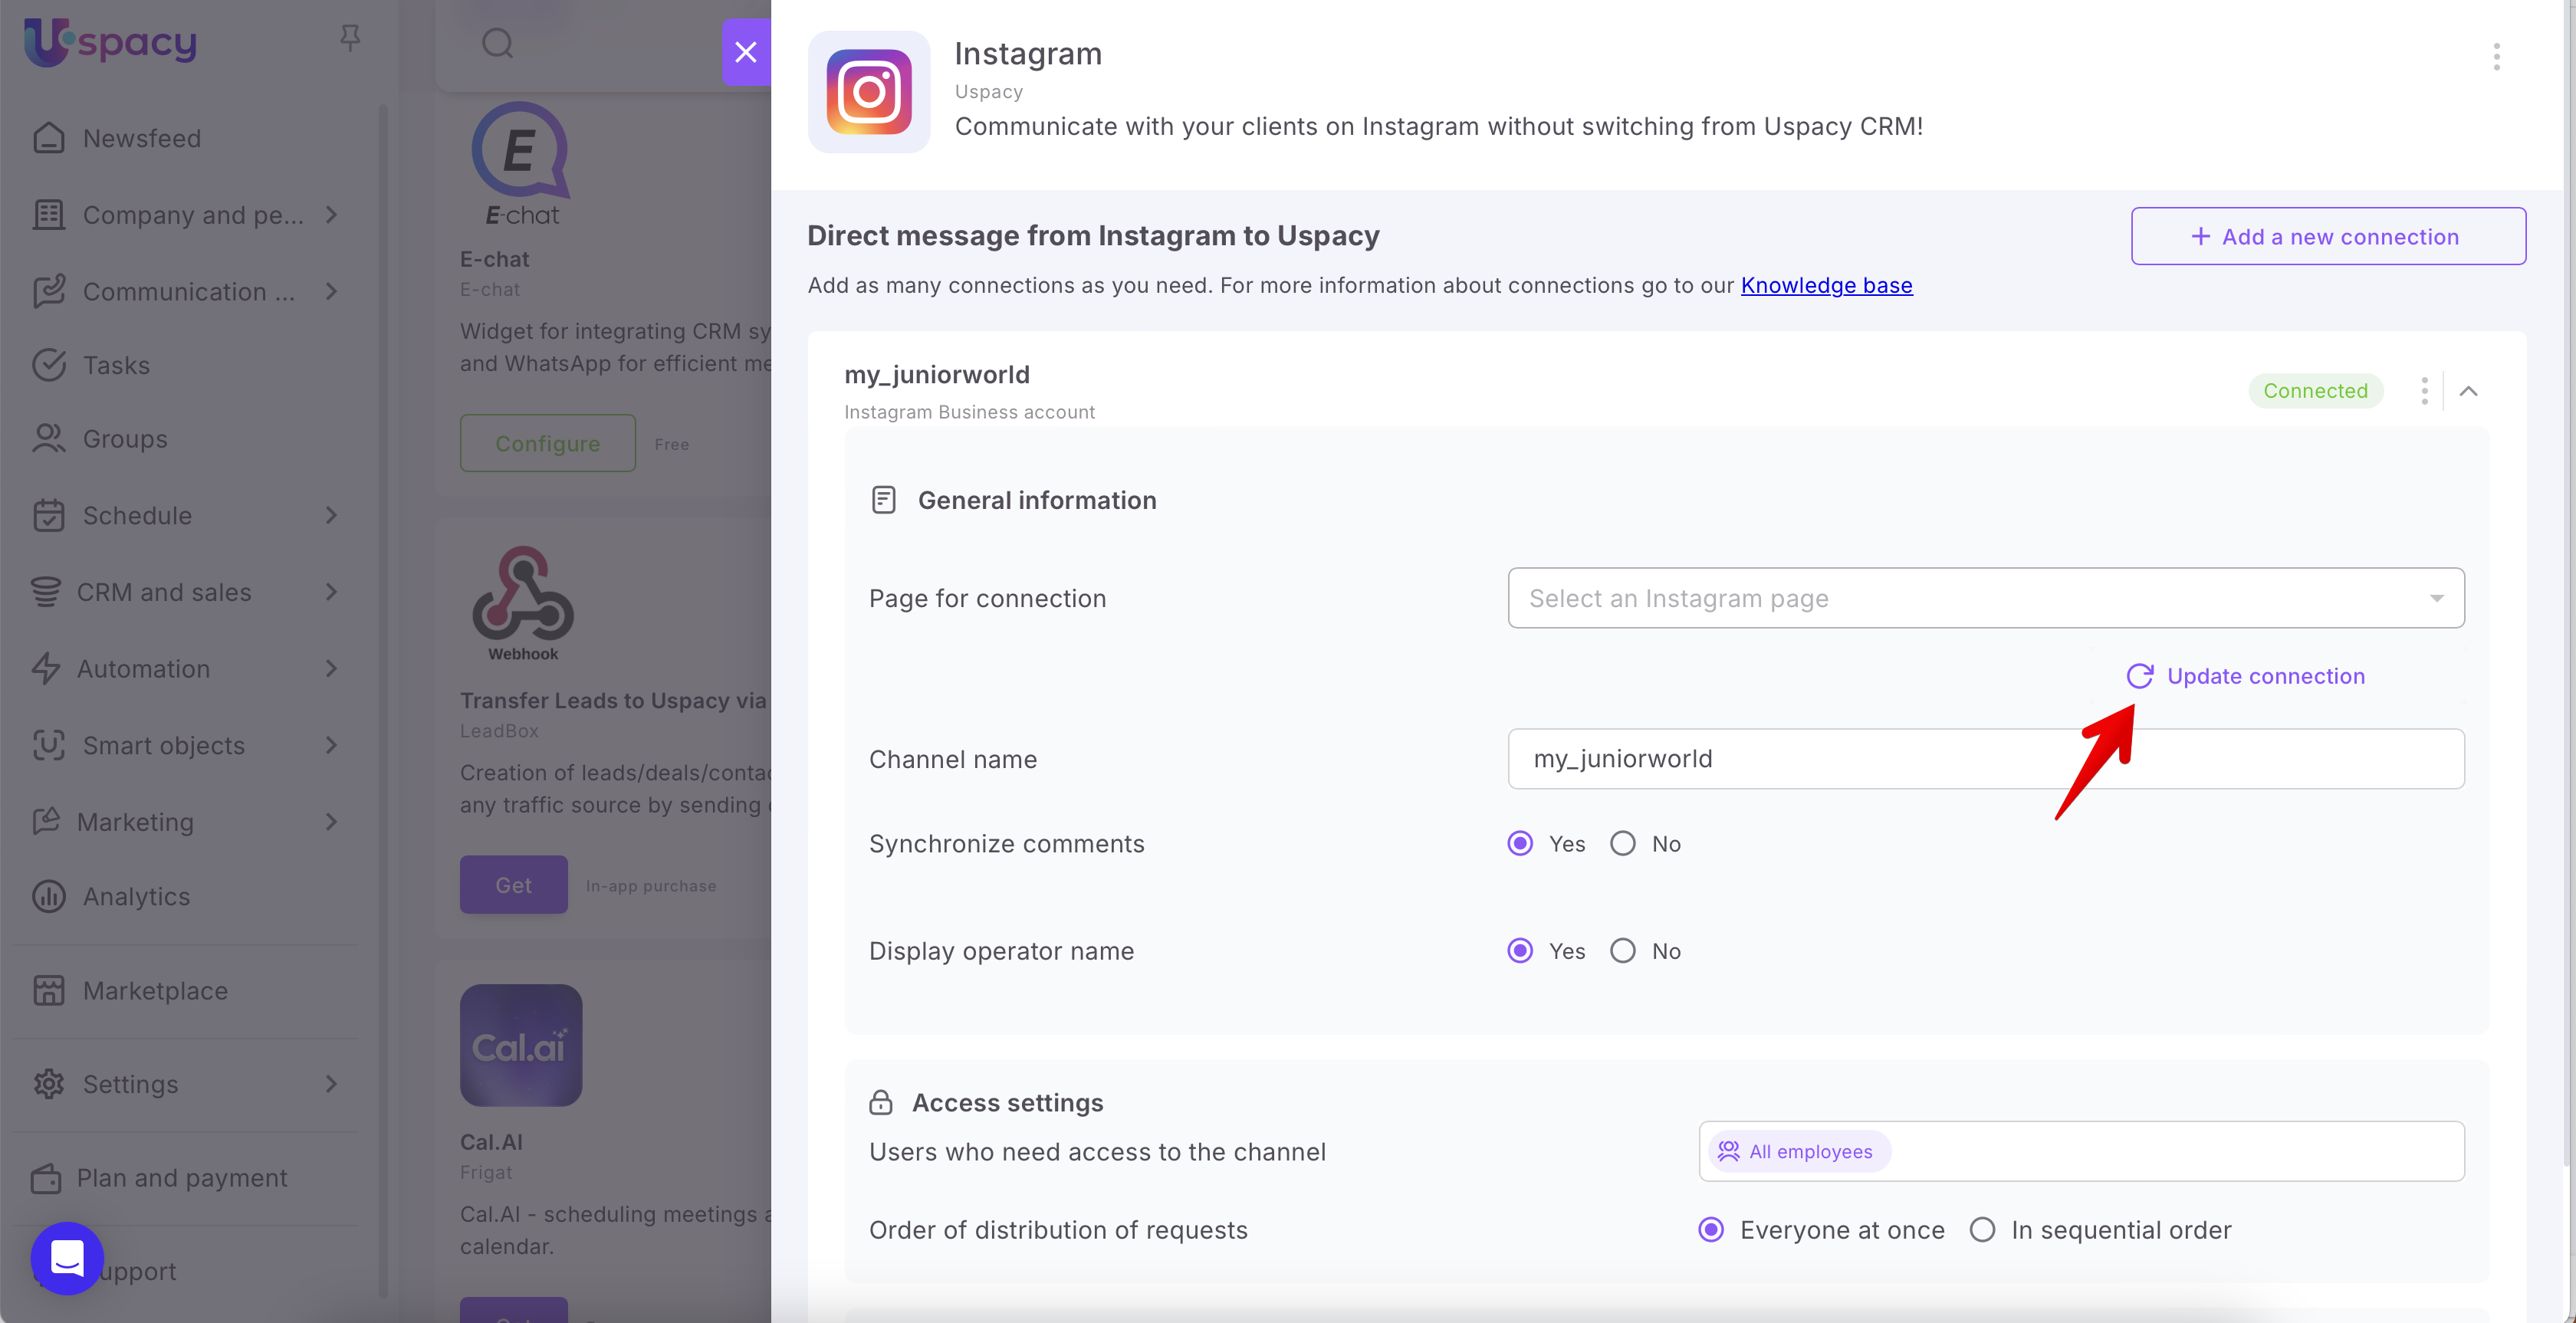Select In sequential order distribution
Image resolution: width=2576 pixels, height=1323 pixels.
click(x=1982, y=1230)
